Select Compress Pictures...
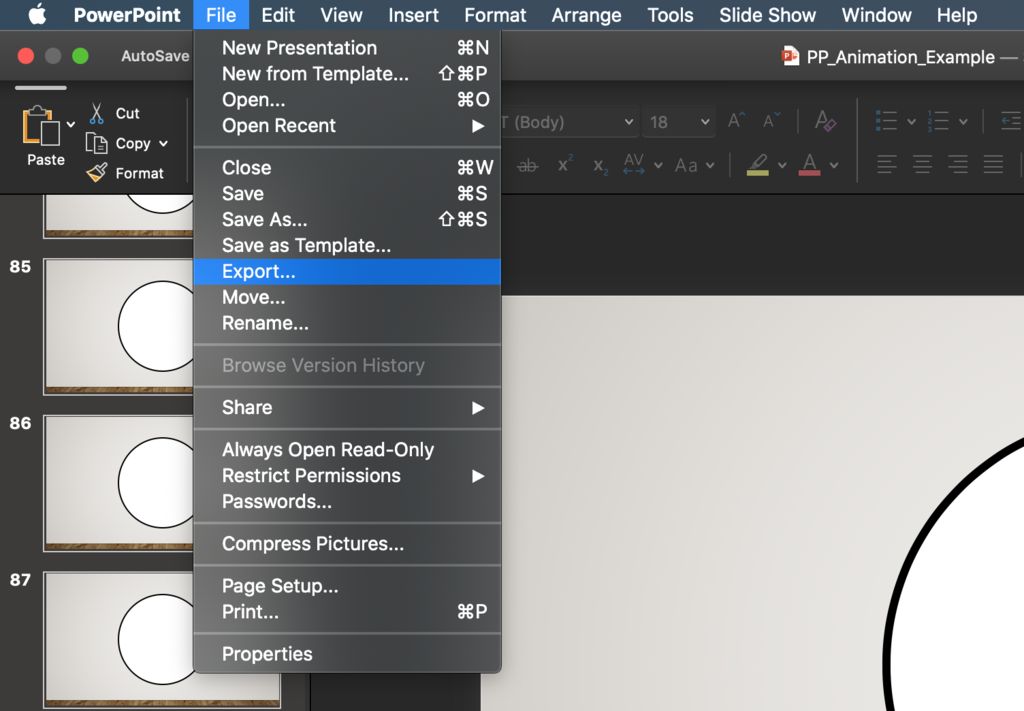The image size is (1024, 711). pyautogui.click(x=347, y=544)
